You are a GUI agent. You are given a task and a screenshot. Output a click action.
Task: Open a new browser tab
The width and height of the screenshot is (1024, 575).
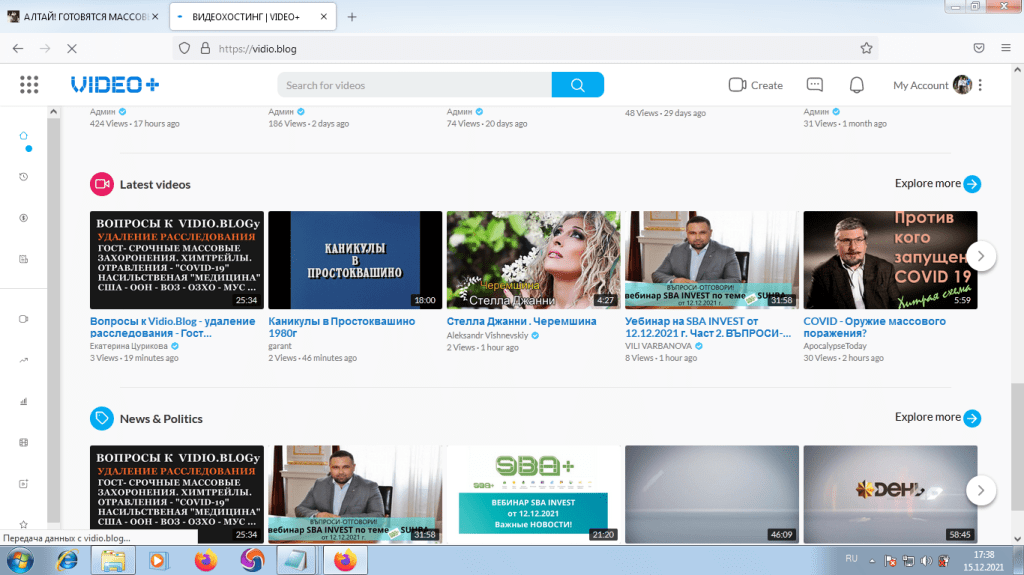352,17
